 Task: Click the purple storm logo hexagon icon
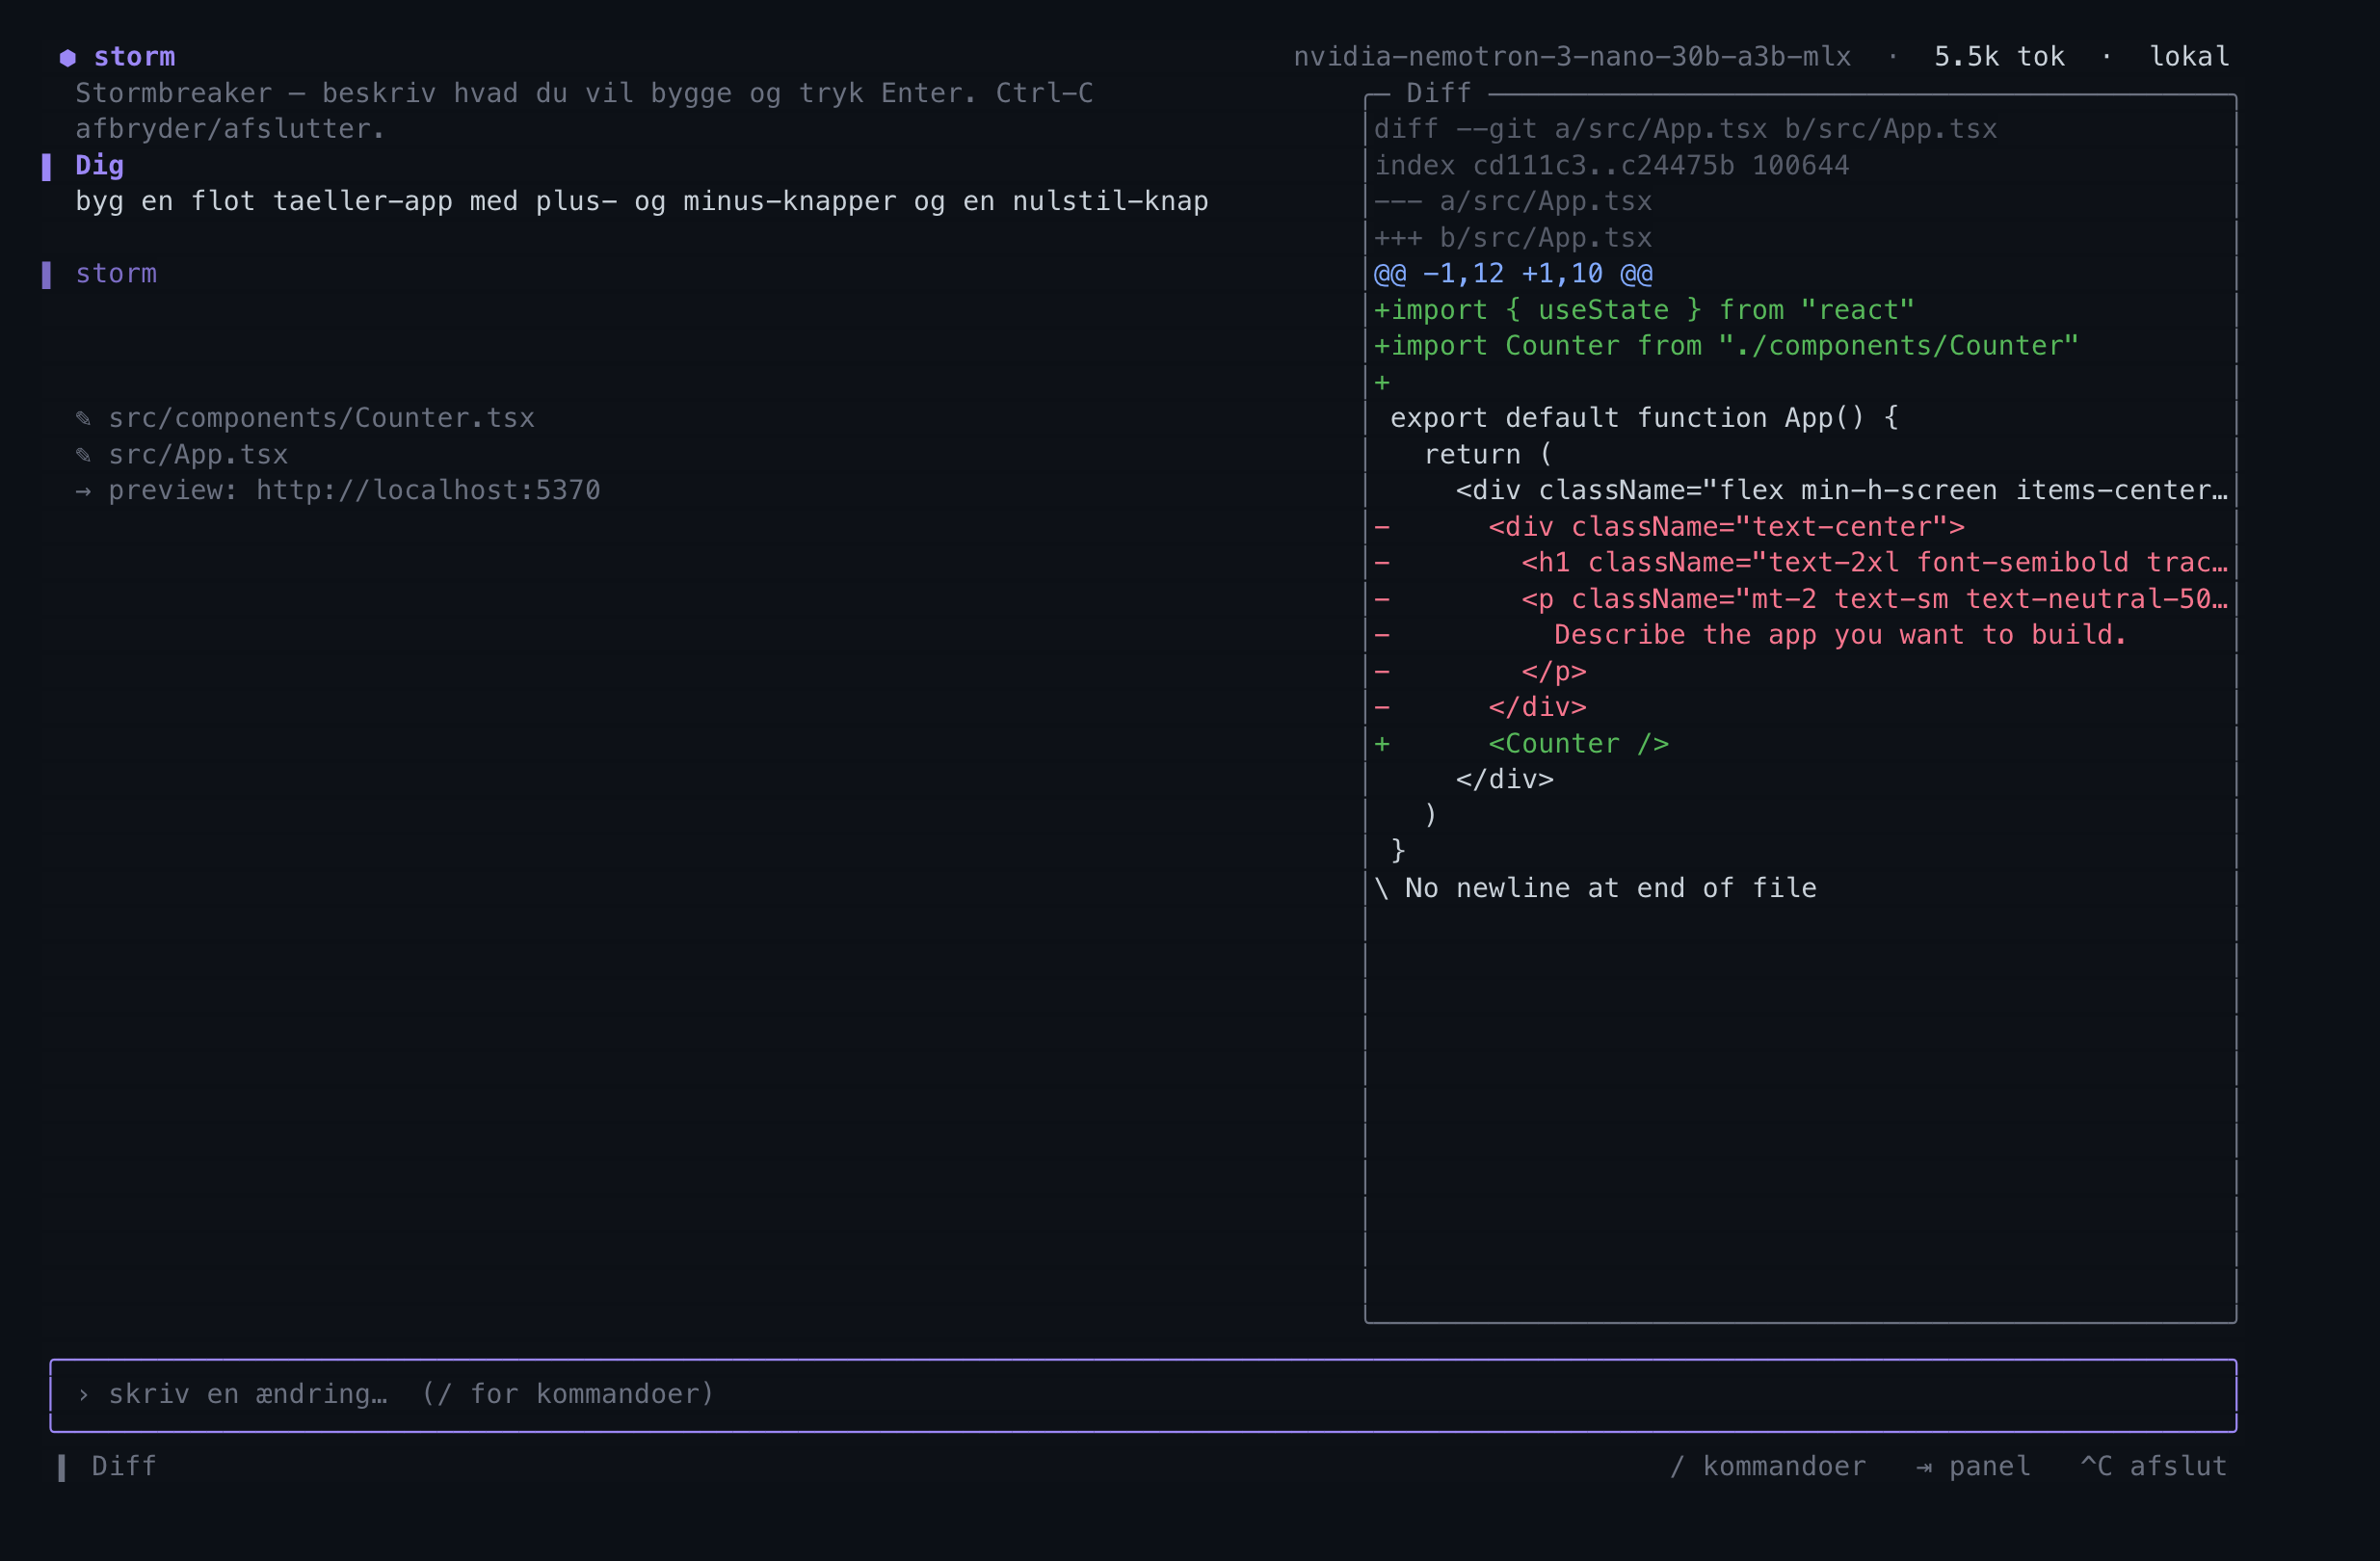[68, 57]
